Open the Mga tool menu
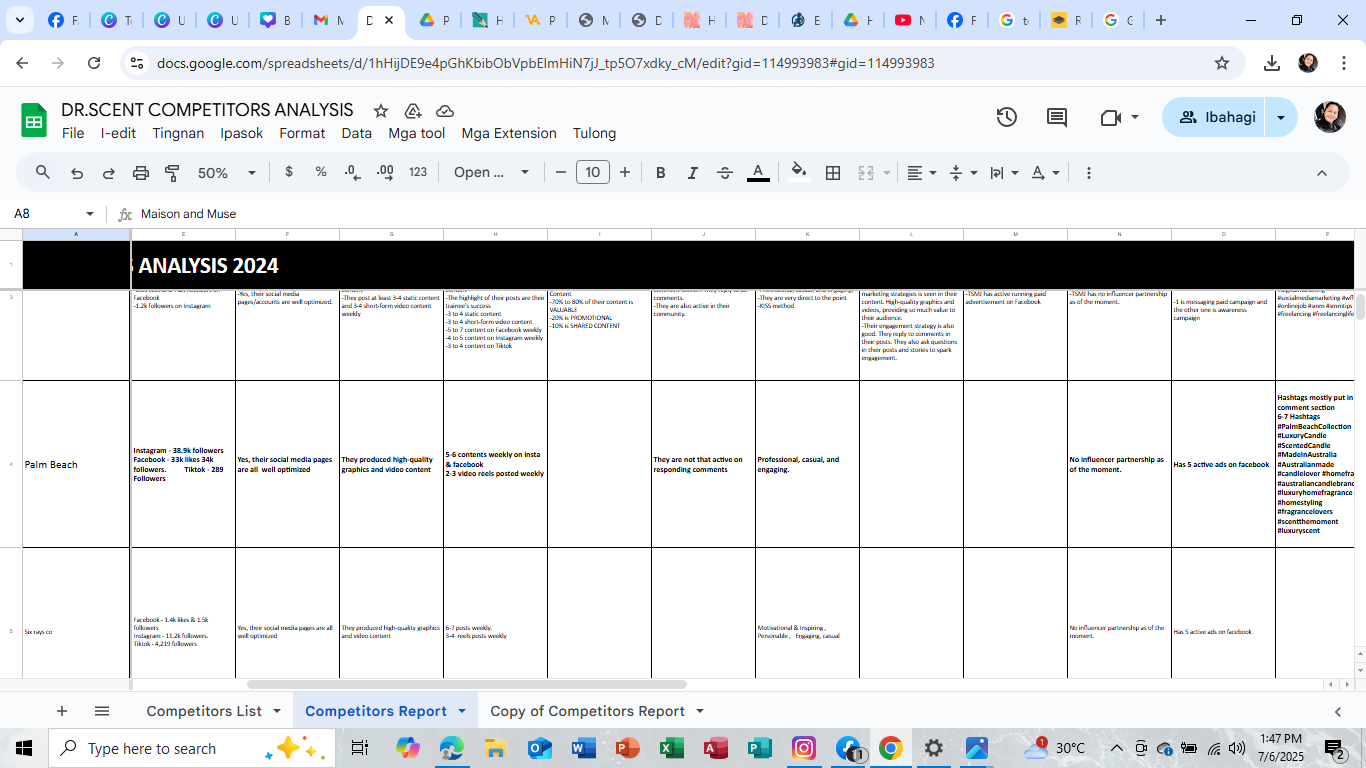This screenshot has width=1366, height=768. point(417,133)
